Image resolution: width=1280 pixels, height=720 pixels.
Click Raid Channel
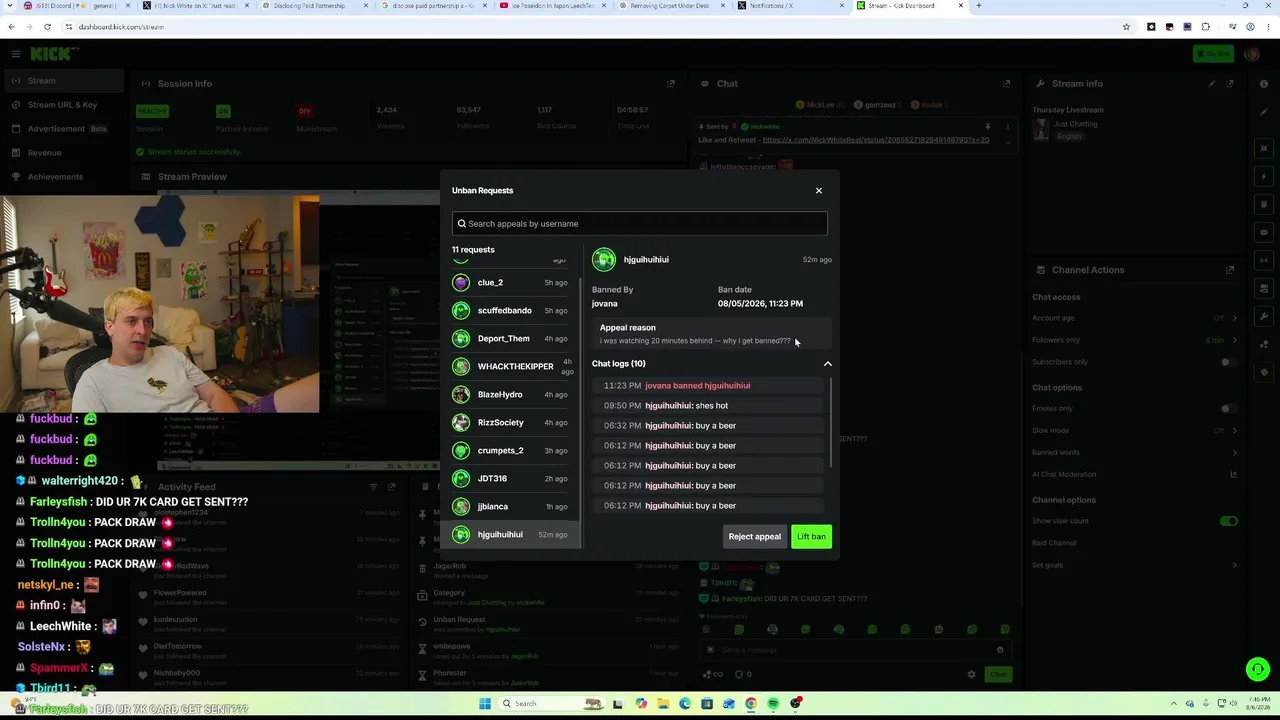click(x=1054, y=543)
